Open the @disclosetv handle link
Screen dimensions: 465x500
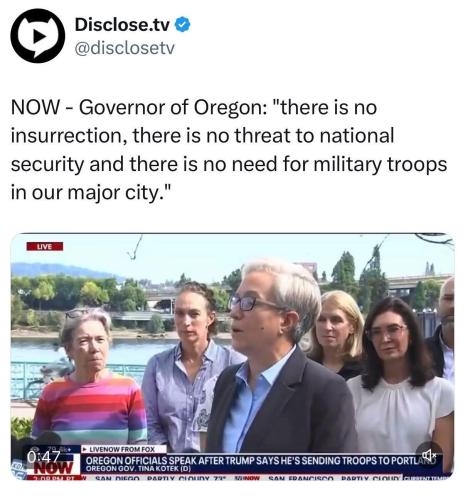click(125, 48)
